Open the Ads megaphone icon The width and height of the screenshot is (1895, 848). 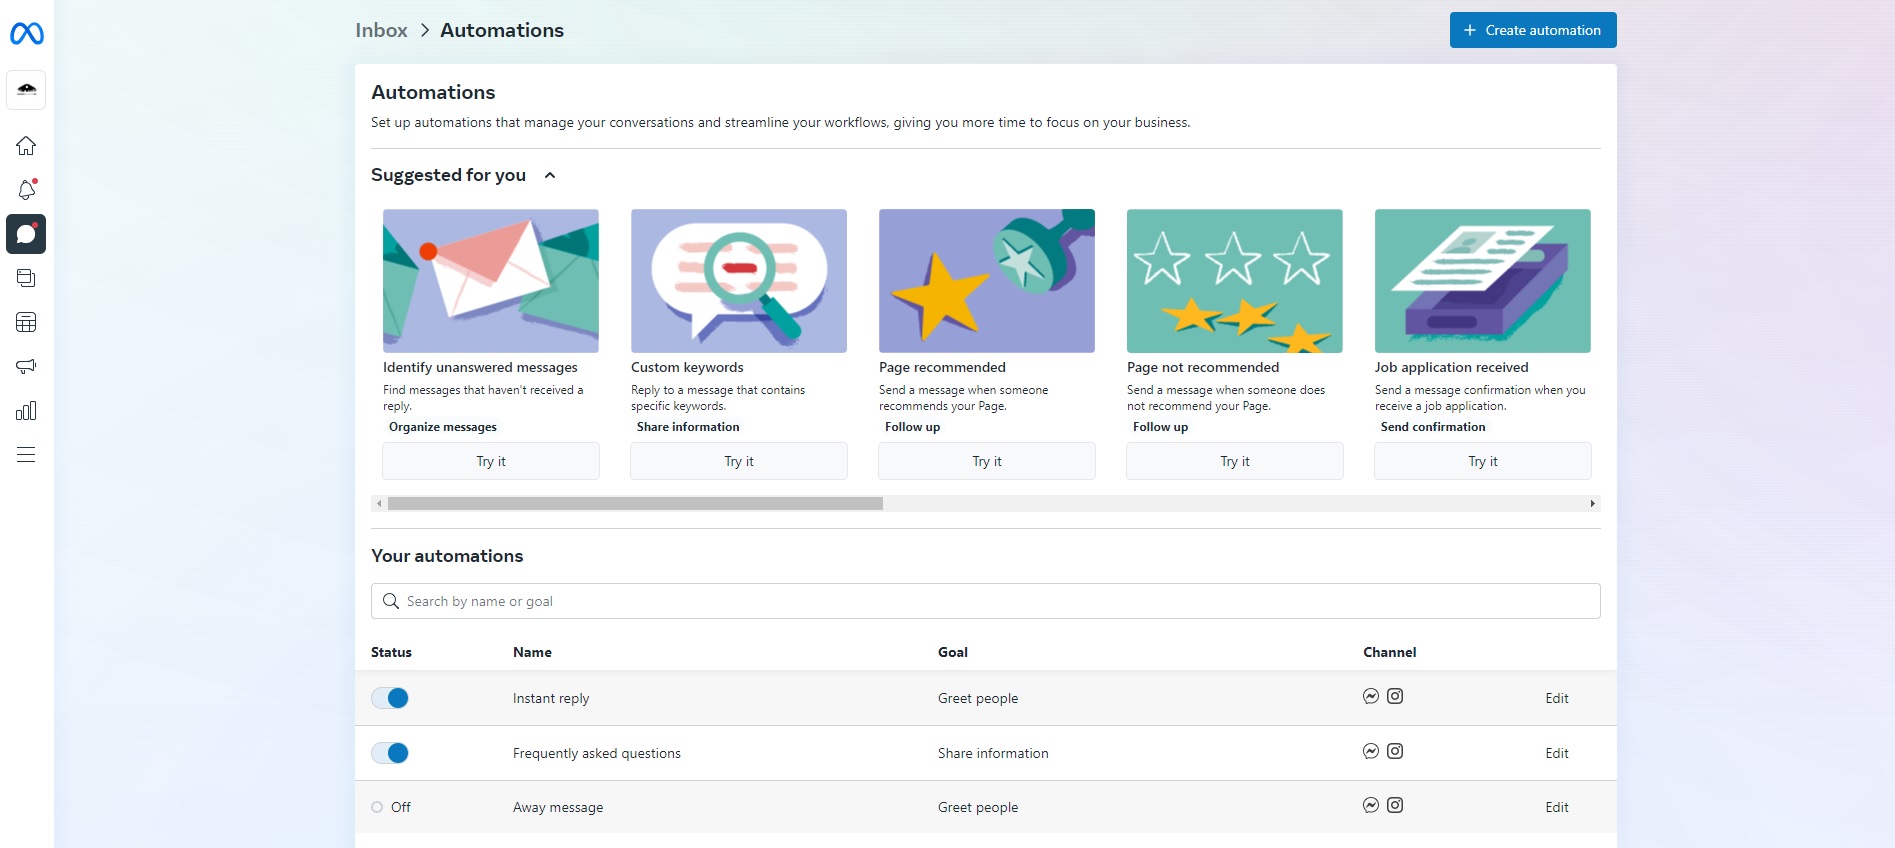click(x=26, y=366)
